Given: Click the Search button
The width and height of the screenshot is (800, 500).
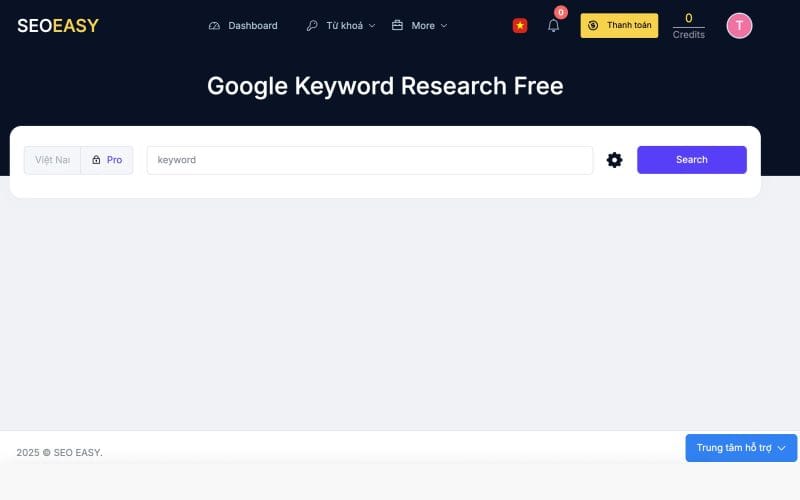Looking at the screenshot, I should coord(691,160).
